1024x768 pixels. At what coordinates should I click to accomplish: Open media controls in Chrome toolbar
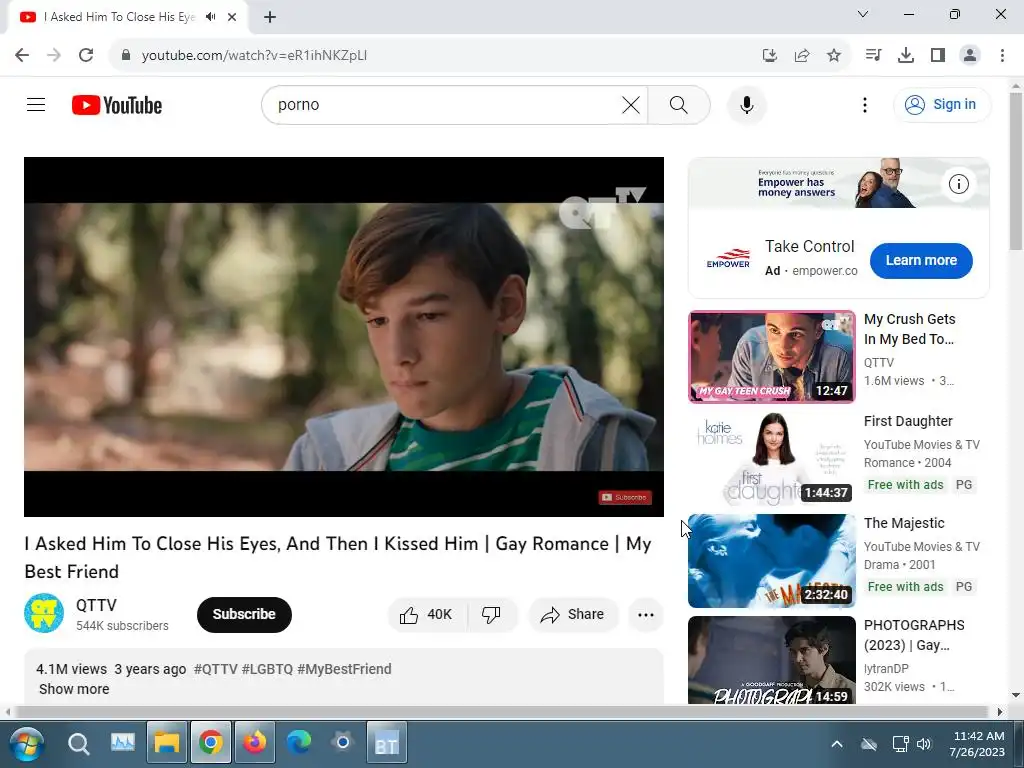[873, 55]
